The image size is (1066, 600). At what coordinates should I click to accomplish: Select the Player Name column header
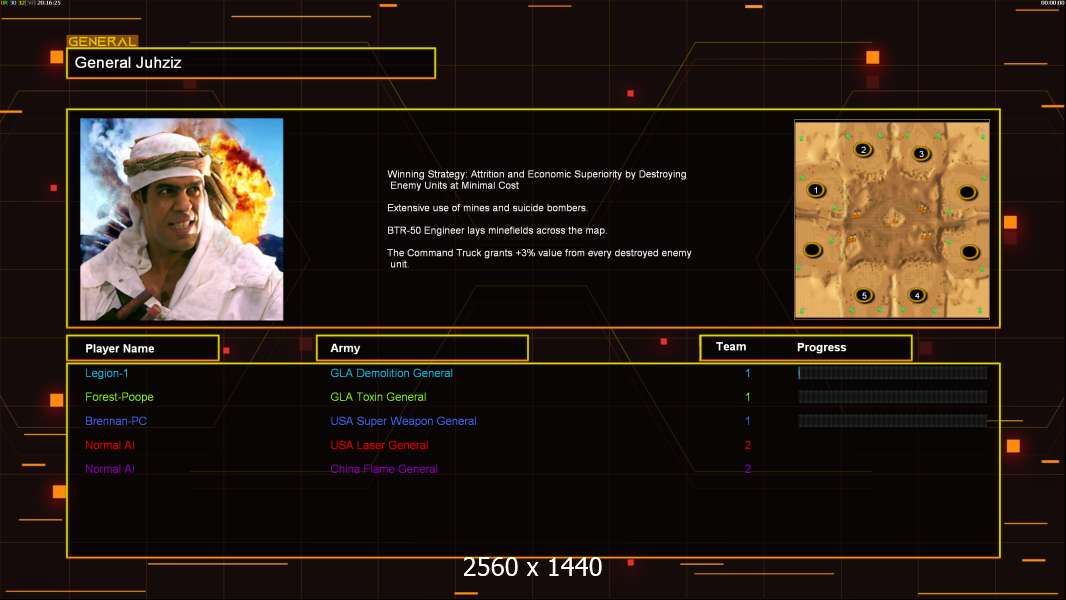(x=142, y=348)
